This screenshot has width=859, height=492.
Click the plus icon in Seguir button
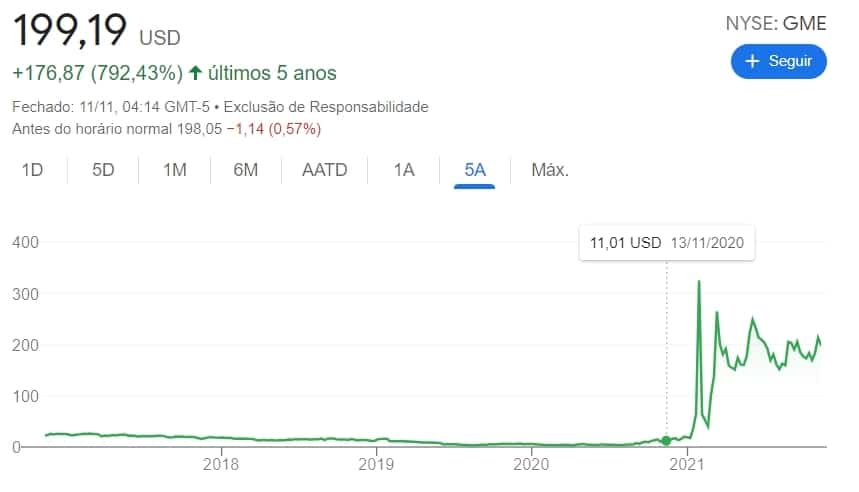754,61
